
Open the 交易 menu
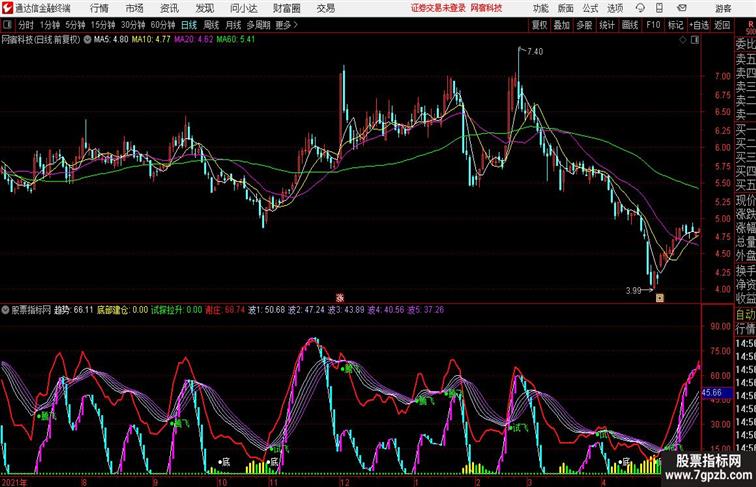tap(326, 8)
